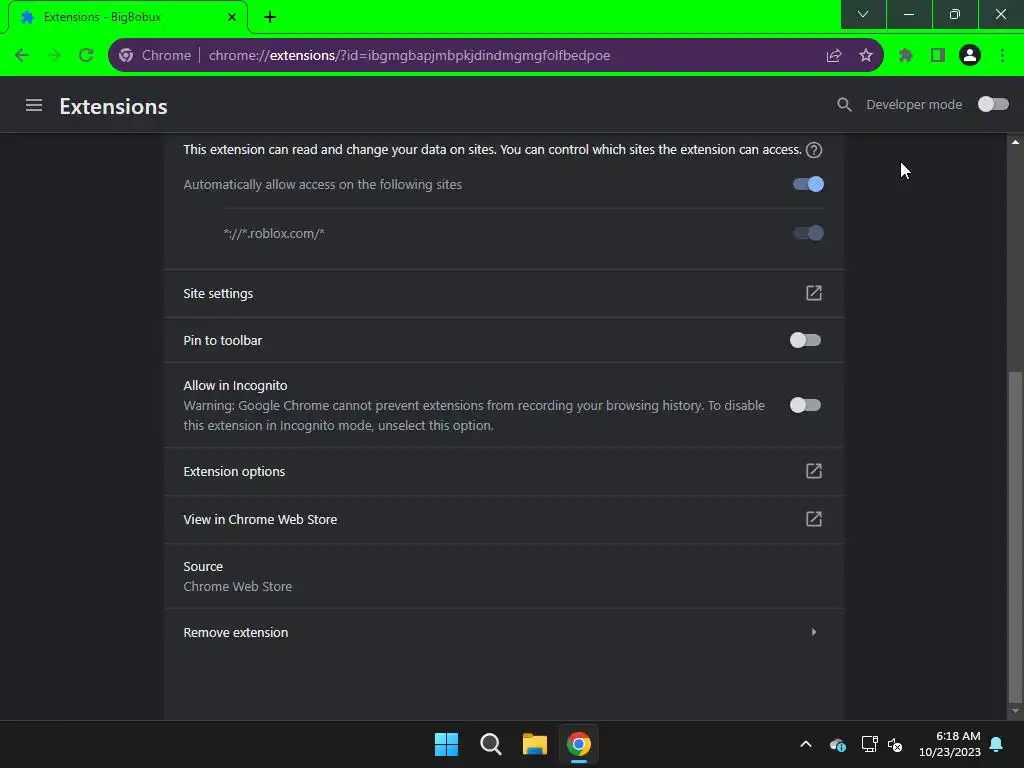
Task: Click the vertical scrollbar thumb
Action: point(1015,536)
